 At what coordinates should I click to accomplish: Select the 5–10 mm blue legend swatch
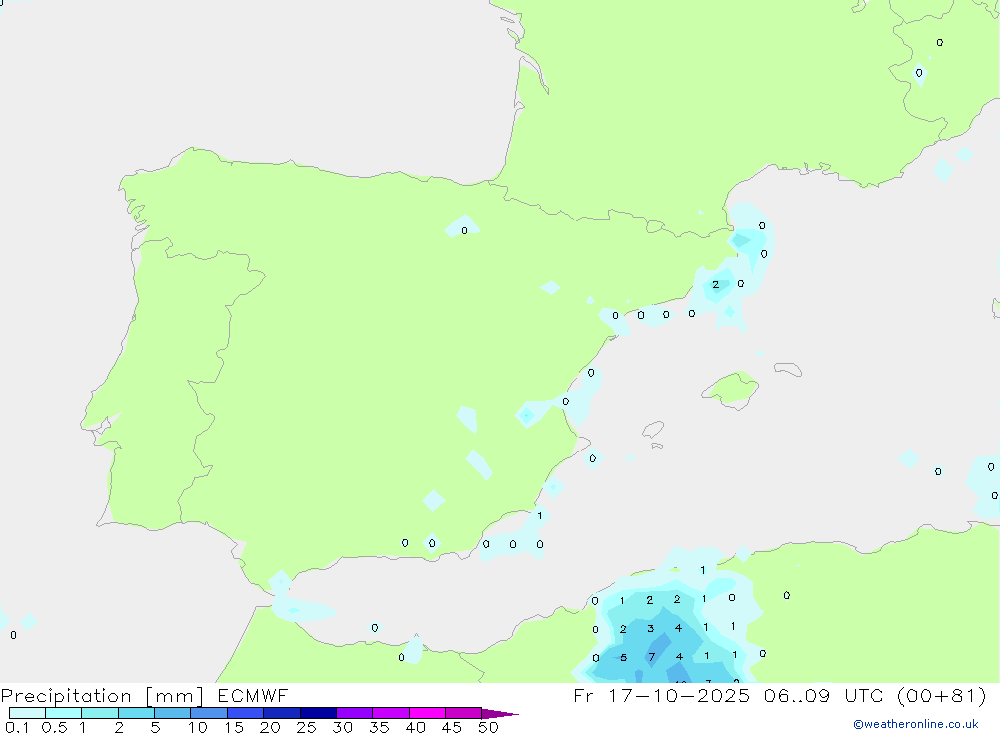click(173, 713)
